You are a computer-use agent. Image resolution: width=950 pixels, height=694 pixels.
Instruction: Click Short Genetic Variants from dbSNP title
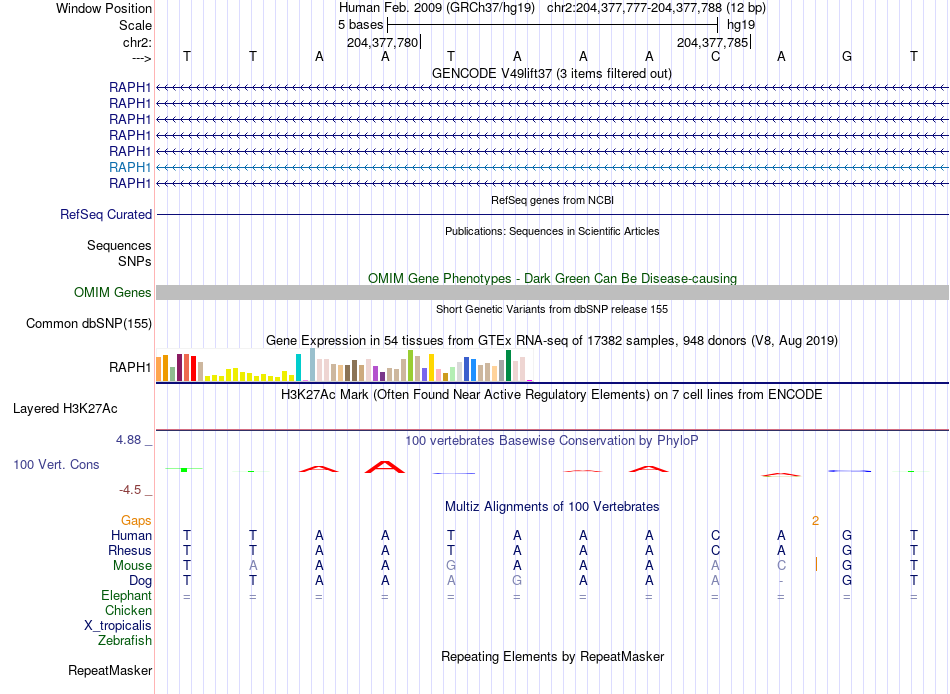552,309
